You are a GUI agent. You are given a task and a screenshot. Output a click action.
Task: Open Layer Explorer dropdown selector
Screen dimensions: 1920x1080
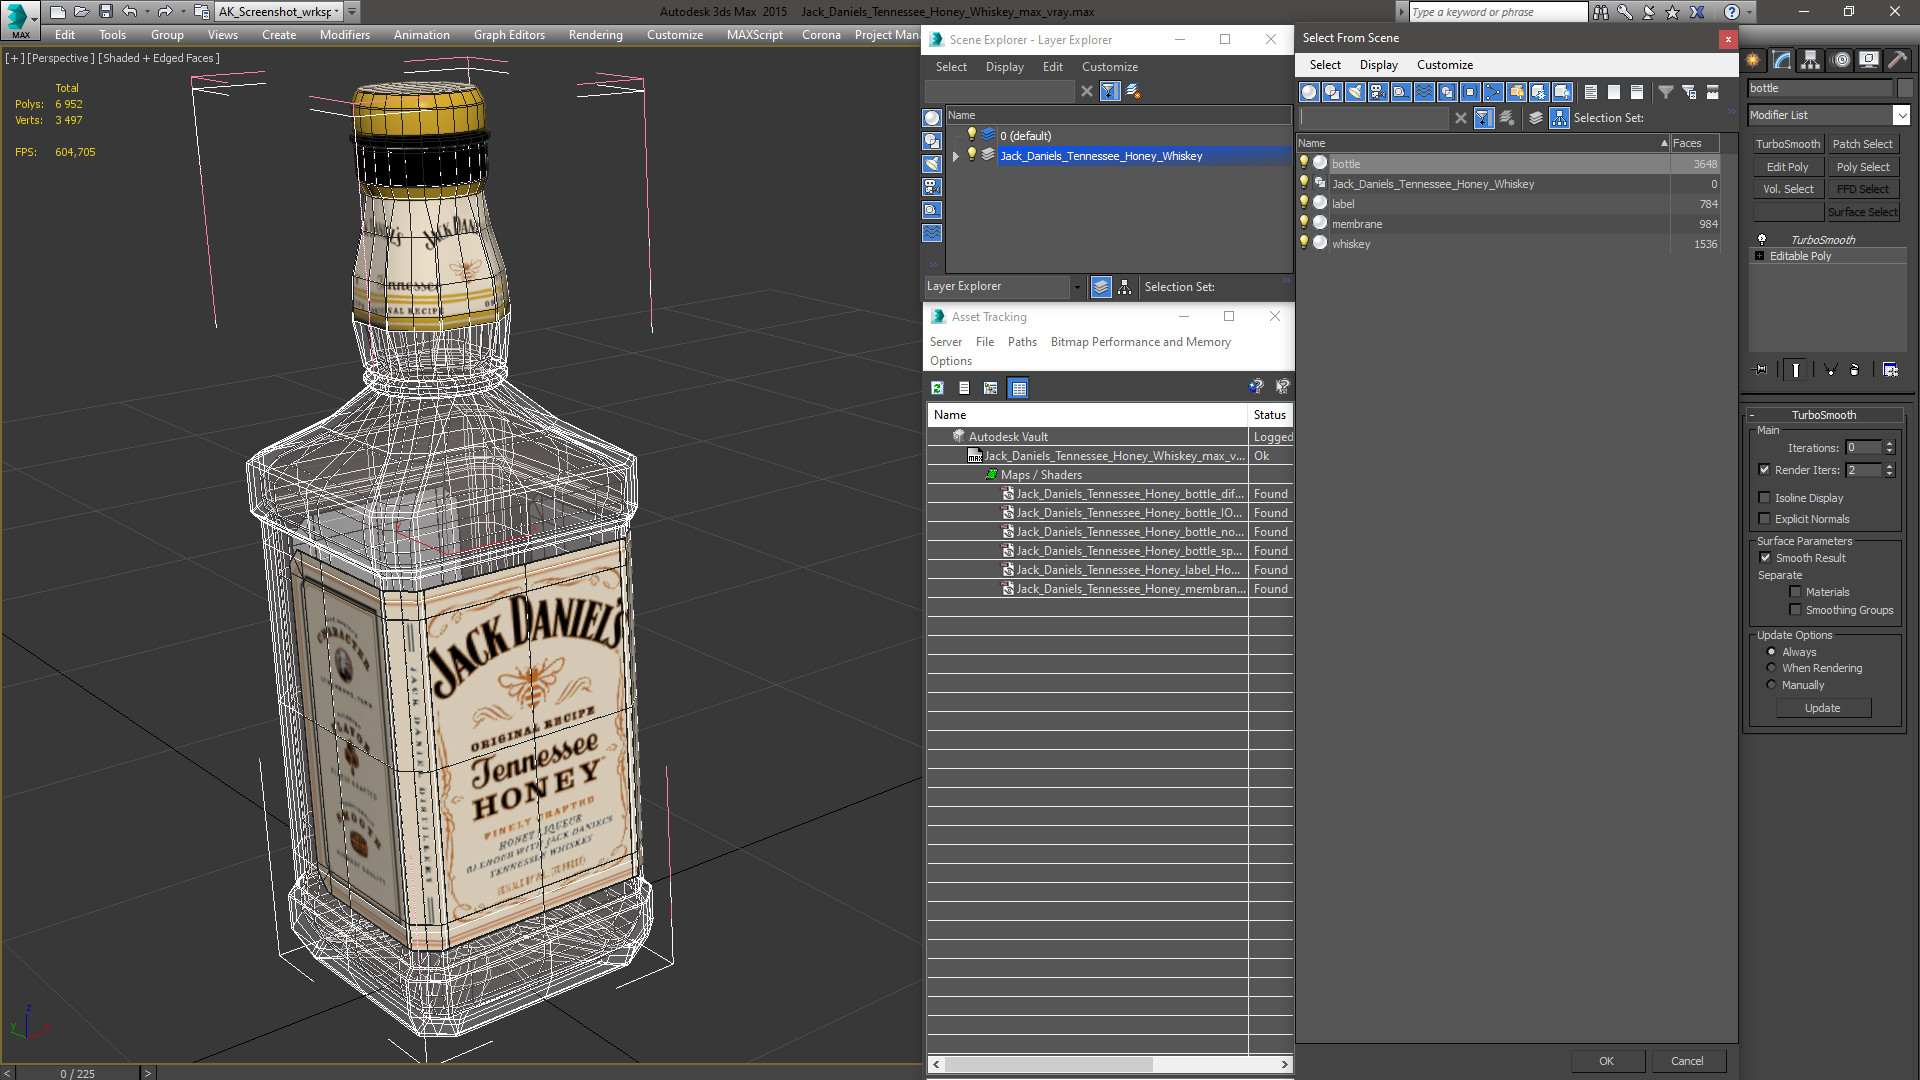click(x=1076, y=287)
